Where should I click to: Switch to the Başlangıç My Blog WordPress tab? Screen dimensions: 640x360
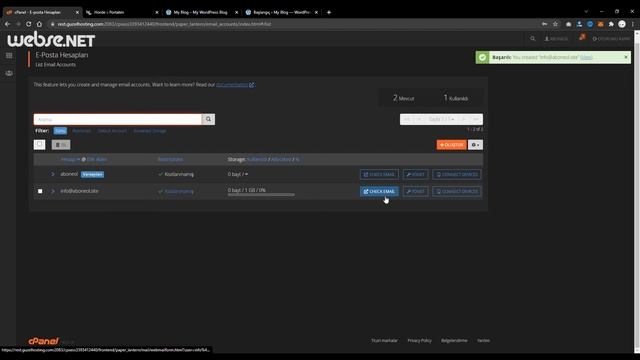coord(282,12)
